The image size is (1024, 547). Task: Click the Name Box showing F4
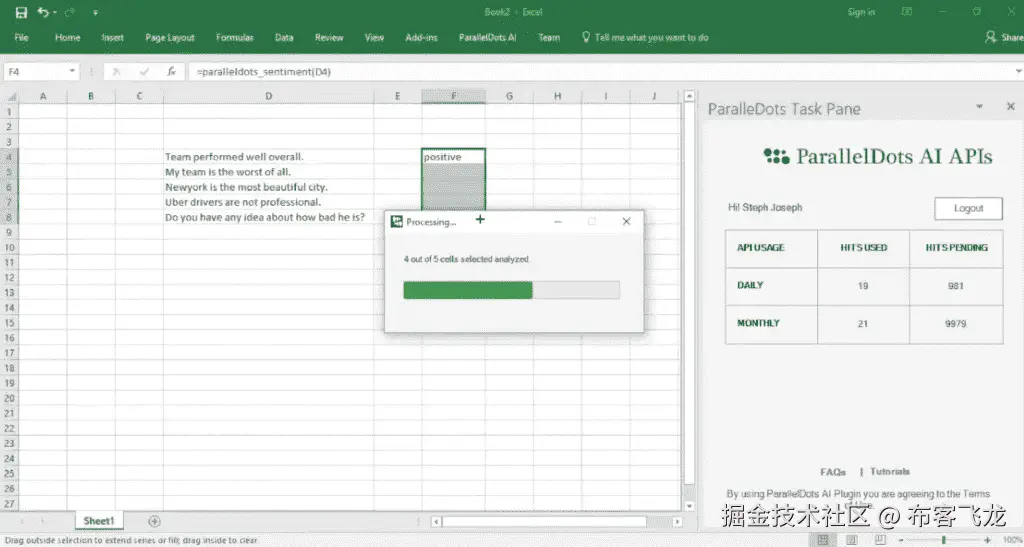tap(35, 72)
